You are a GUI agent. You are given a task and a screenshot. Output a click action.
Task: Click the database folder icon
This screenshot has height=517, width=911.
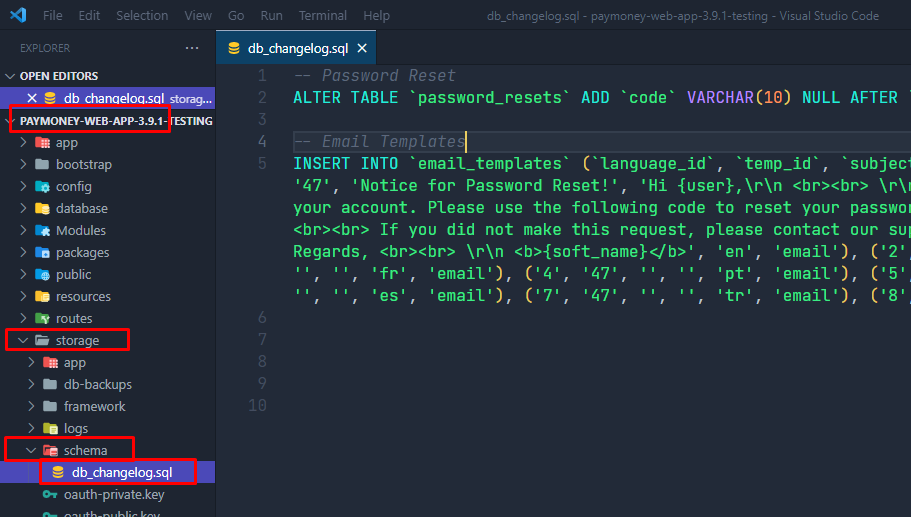(x=42, y=208)
